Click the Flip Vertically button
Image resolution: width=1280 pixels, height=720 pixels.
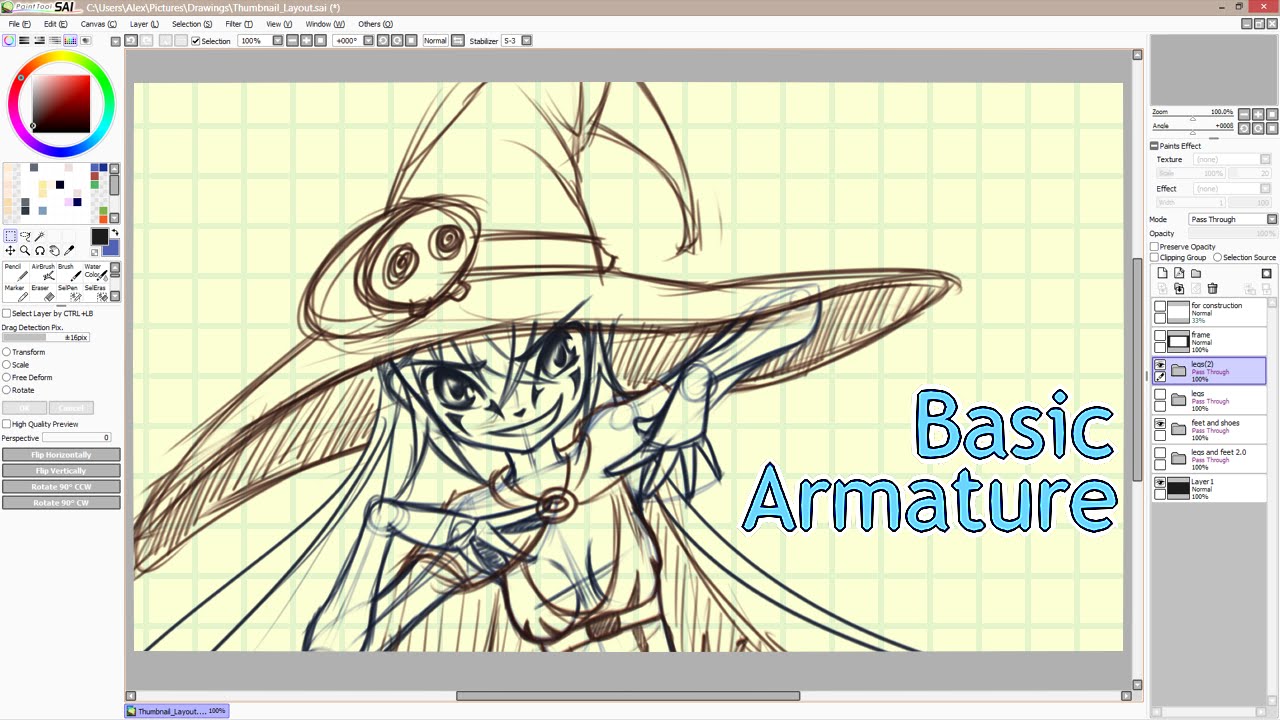pos(61,471)
